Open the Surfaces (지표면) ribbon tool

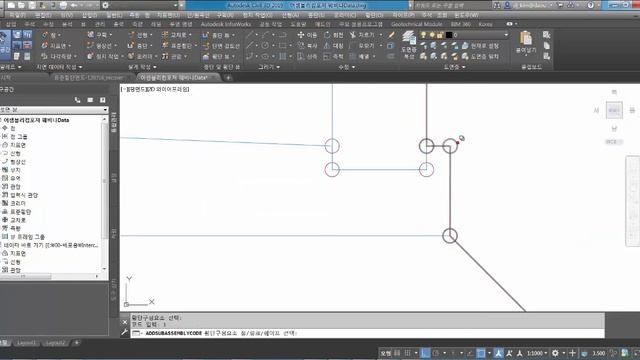pyautogui.click(x=57, y=46)
